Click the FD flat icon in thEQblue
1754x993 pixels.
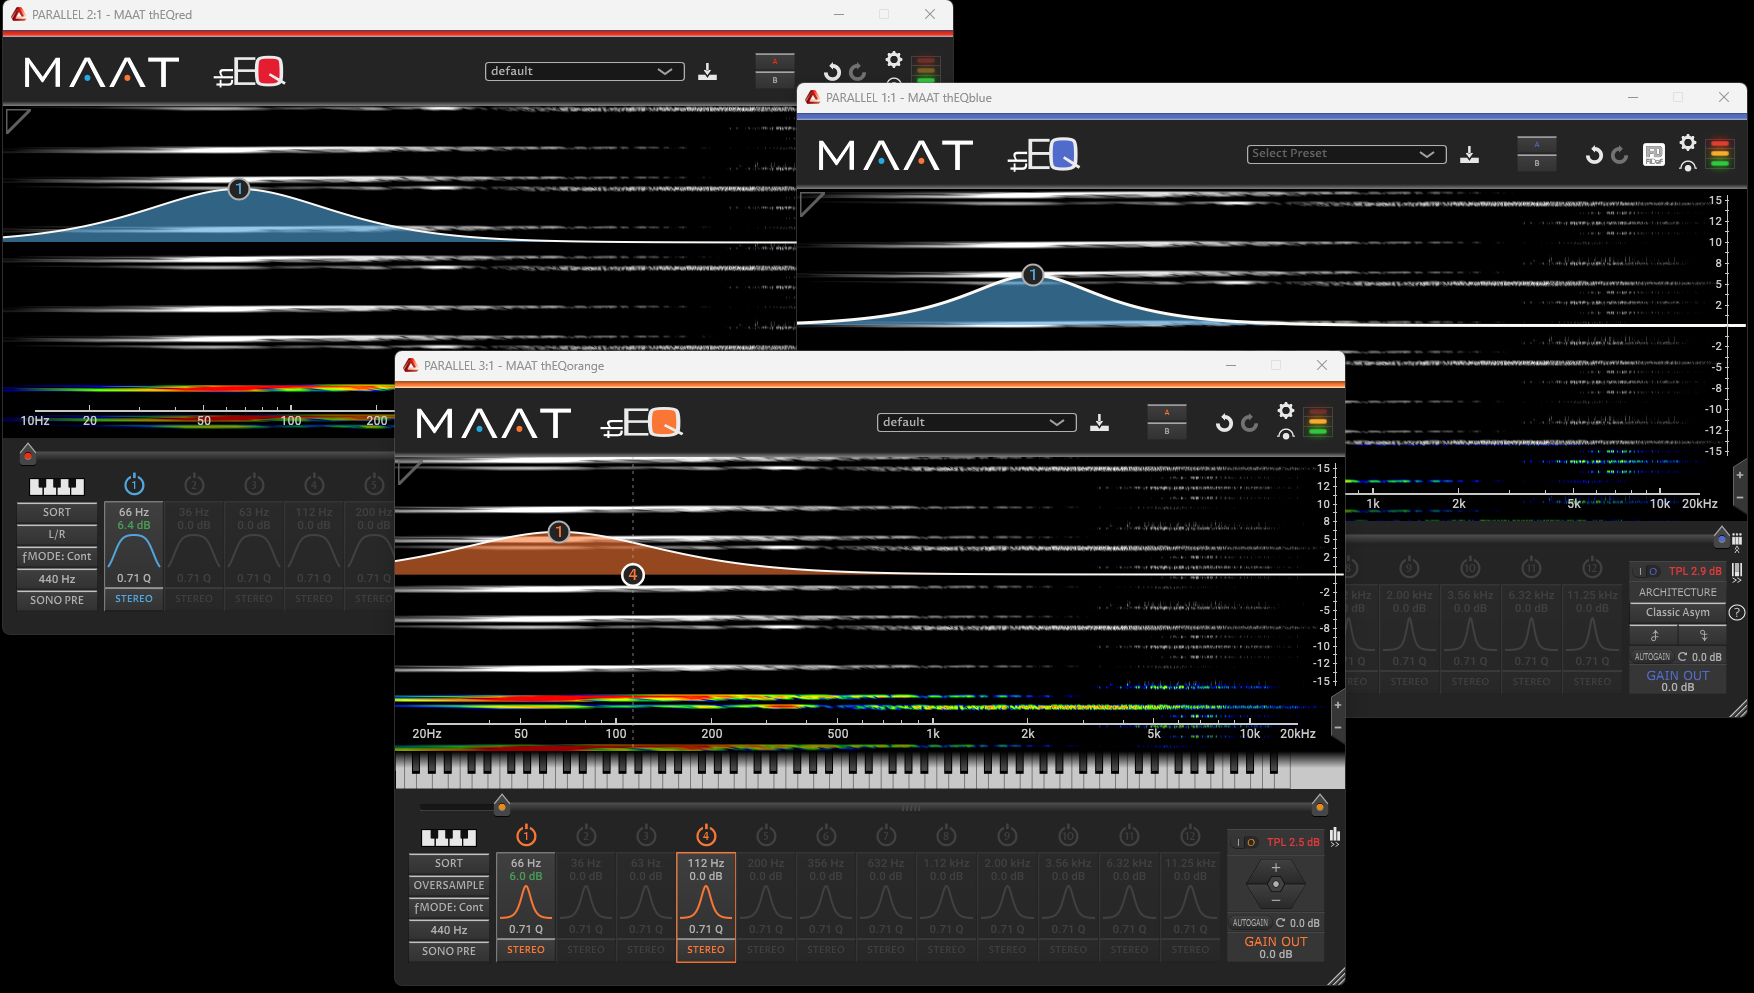[x=1654, y=155]
